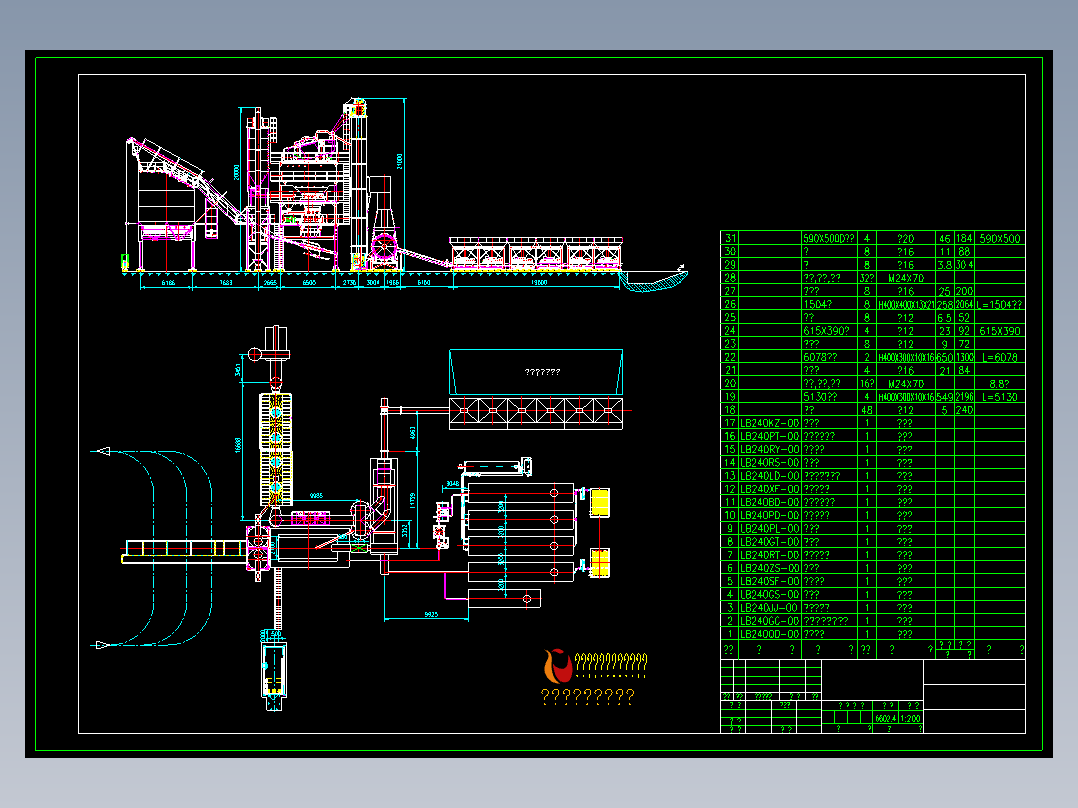Click item number 17 in the parts table

click(x=730, y=423)
